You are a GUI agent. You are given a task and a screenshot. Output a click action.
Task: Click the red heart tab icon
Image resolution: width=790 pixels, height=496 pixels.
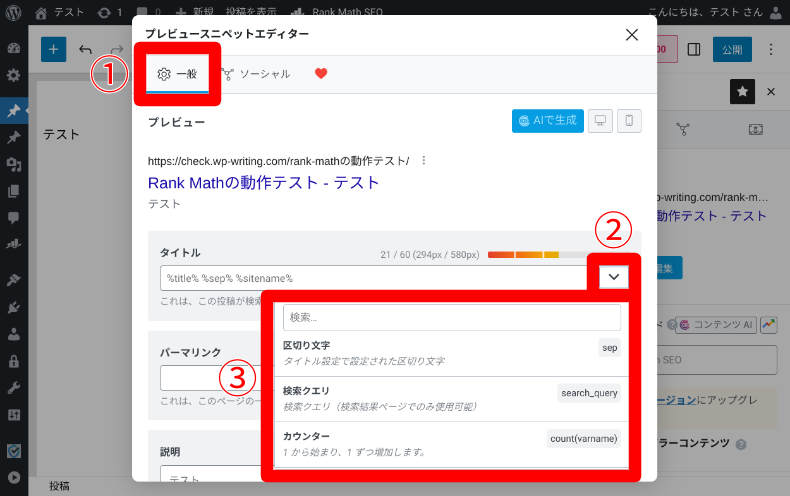pos(321,74)
